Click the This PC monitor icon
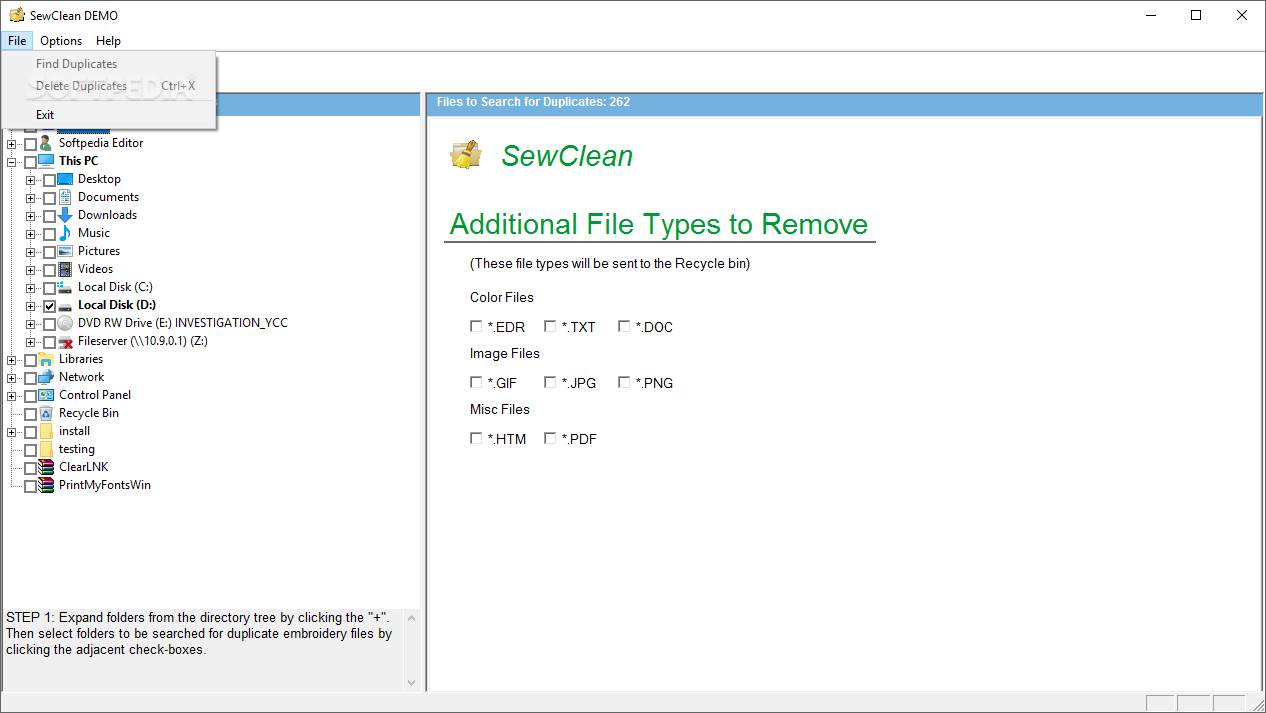 coord(47,161)
